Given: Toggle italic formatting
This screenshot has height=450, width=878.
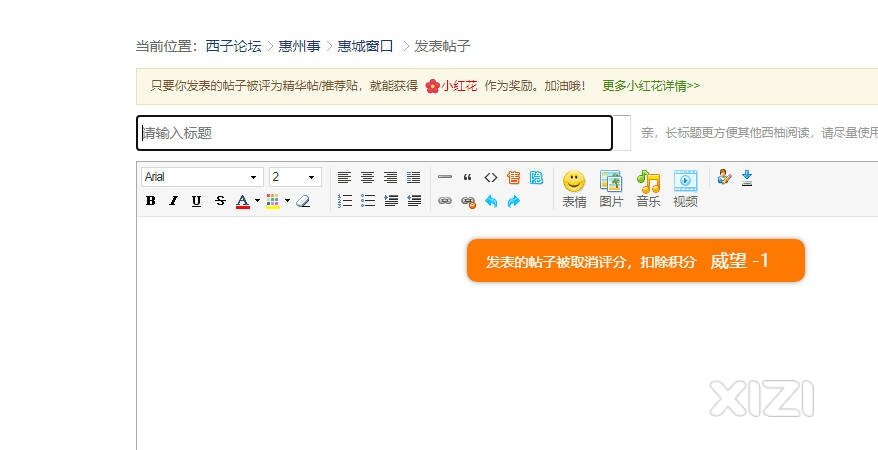Looking at the screenshot, I should click(174, 200).
